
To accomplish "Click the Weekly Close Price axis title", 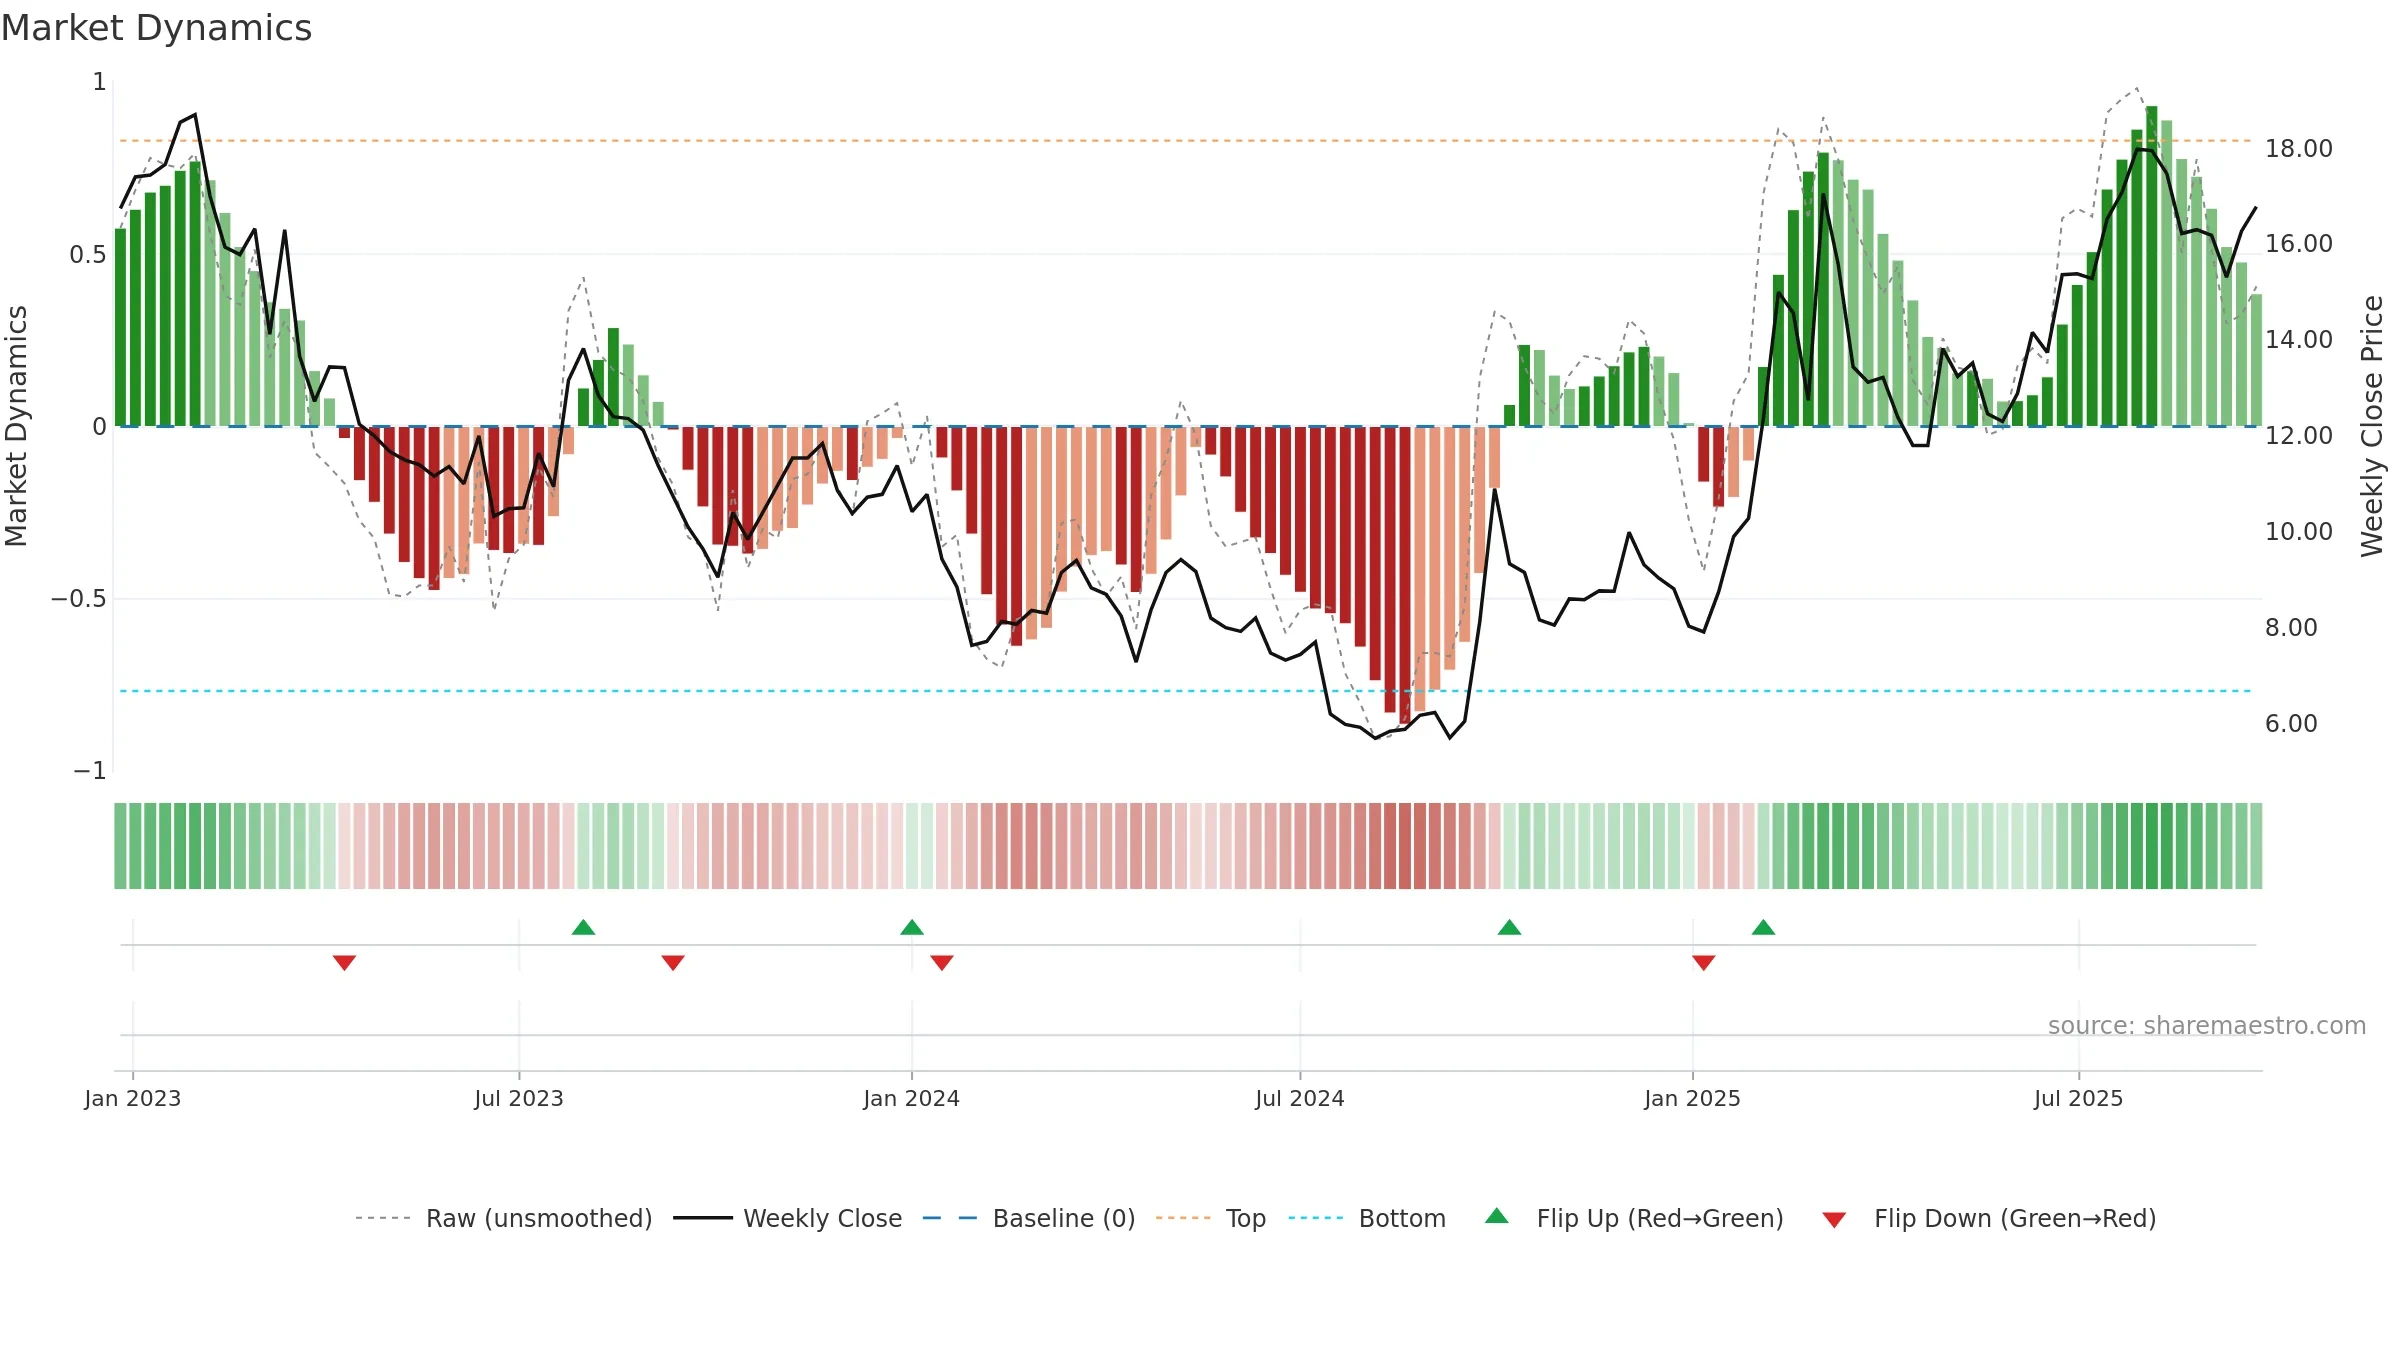I will tap(2372, 426).
